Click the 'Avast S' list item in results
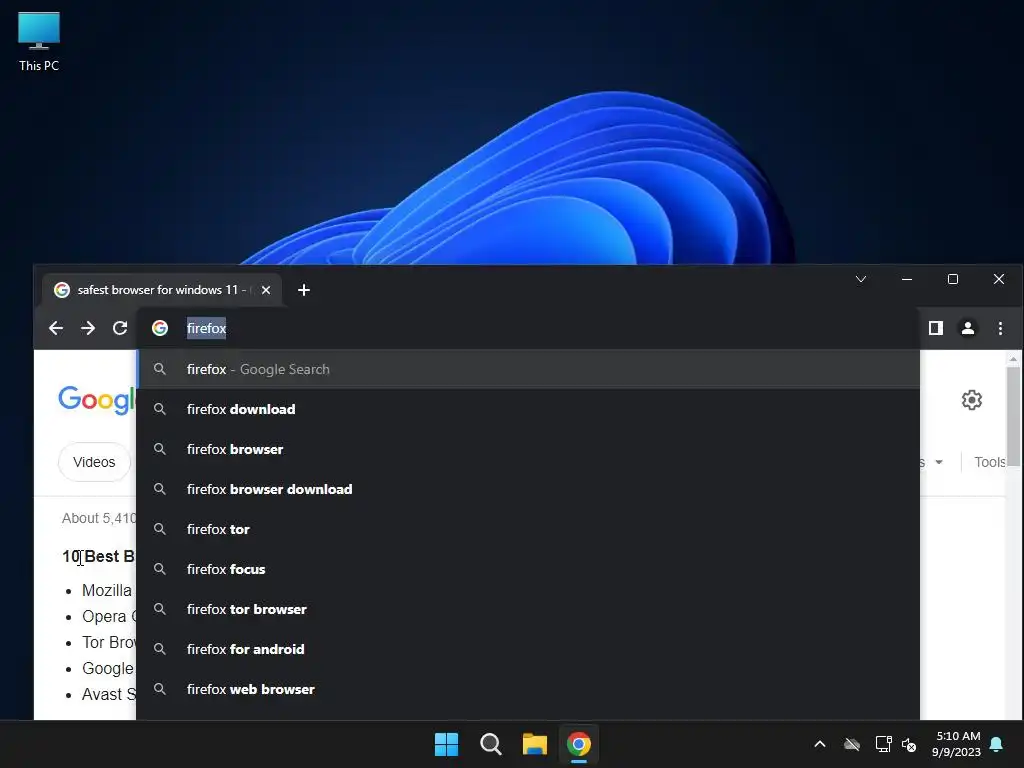 coord(109,694)
